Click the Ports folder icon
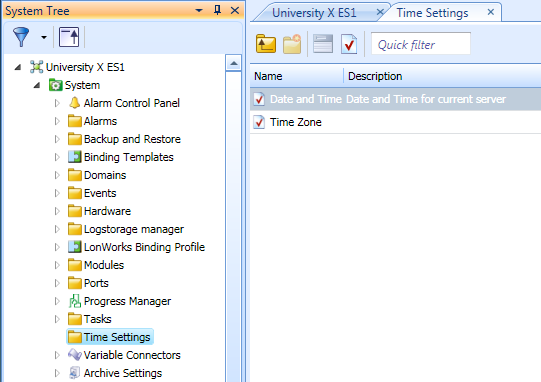 (x=75, y=283)
